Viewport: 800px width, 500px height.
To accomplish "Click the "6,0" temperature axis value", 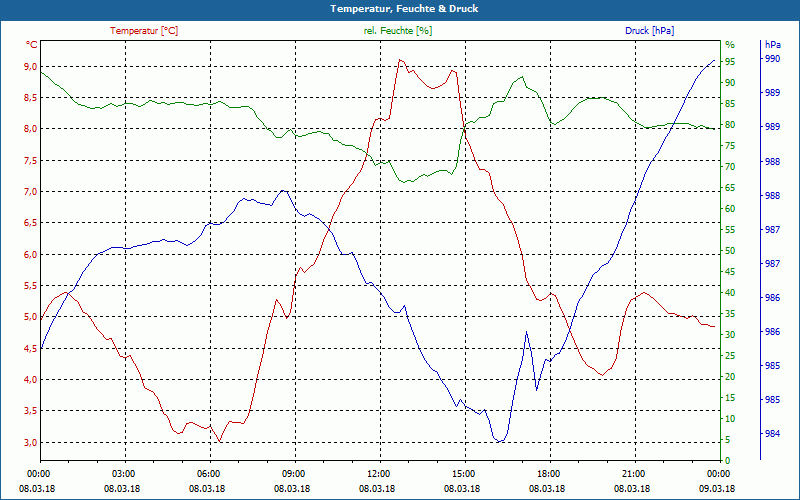I will point(31,255).
